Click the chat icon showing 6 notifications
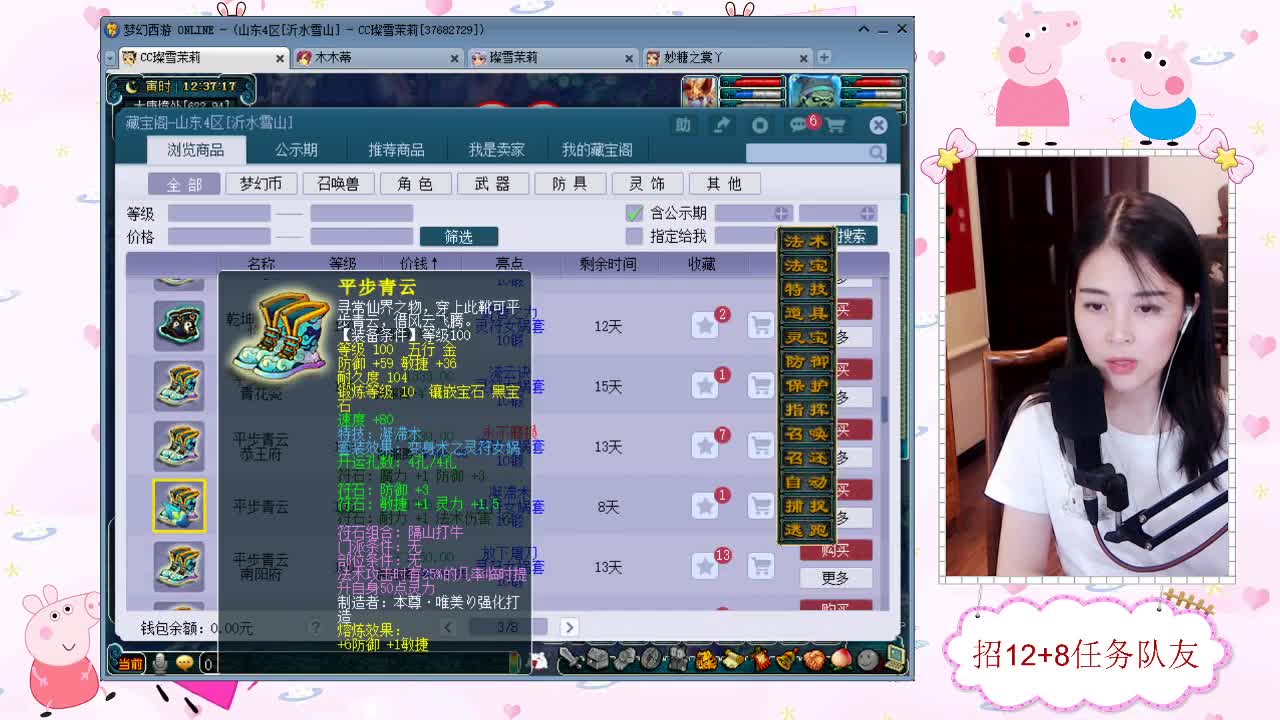The image size is (1280, 720). point(800,125)
